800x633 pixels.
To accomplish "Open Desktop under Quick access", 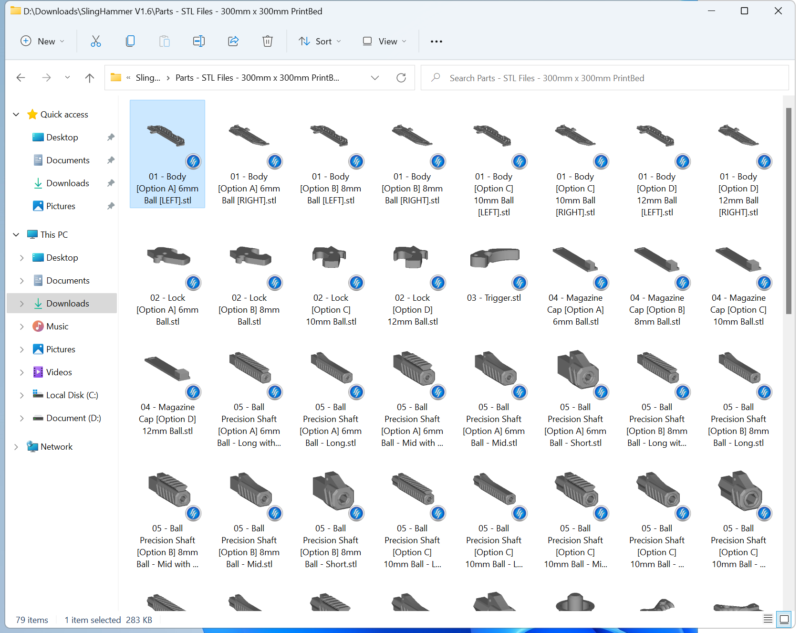I will 62,137.
